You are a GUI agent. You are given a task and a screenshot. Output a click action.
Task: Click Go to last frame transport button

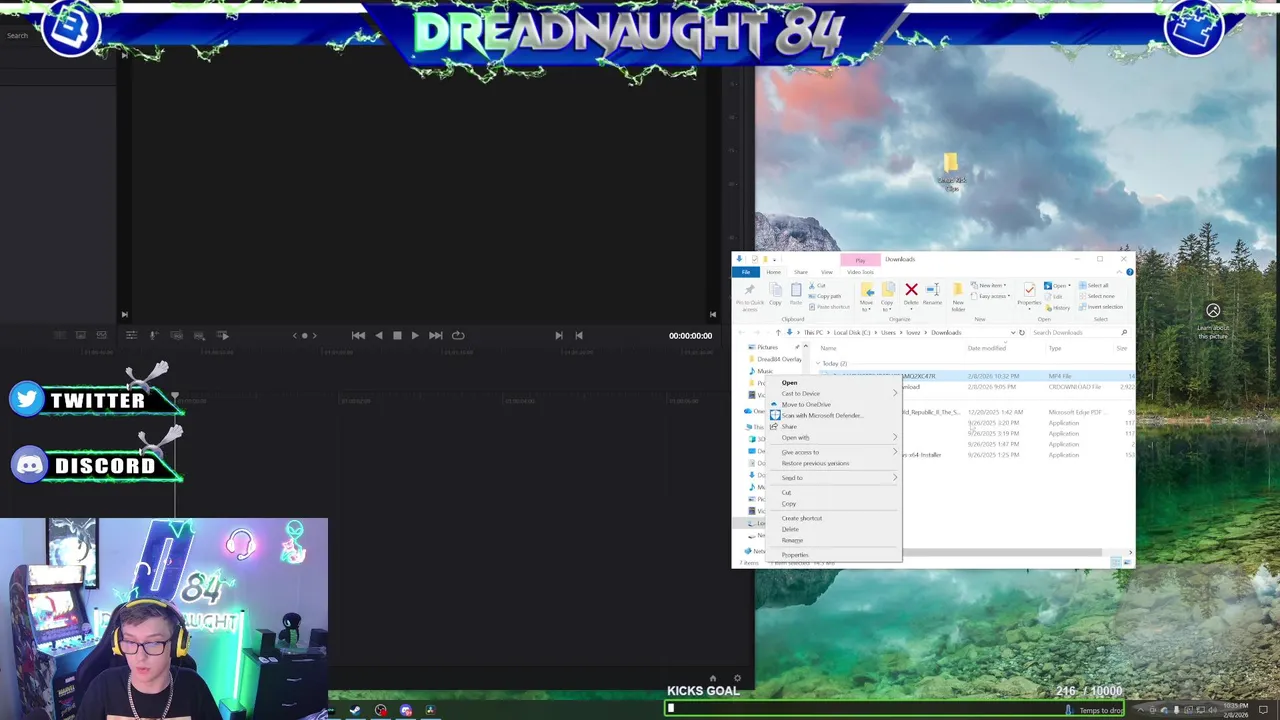click(x=436, y=335)
